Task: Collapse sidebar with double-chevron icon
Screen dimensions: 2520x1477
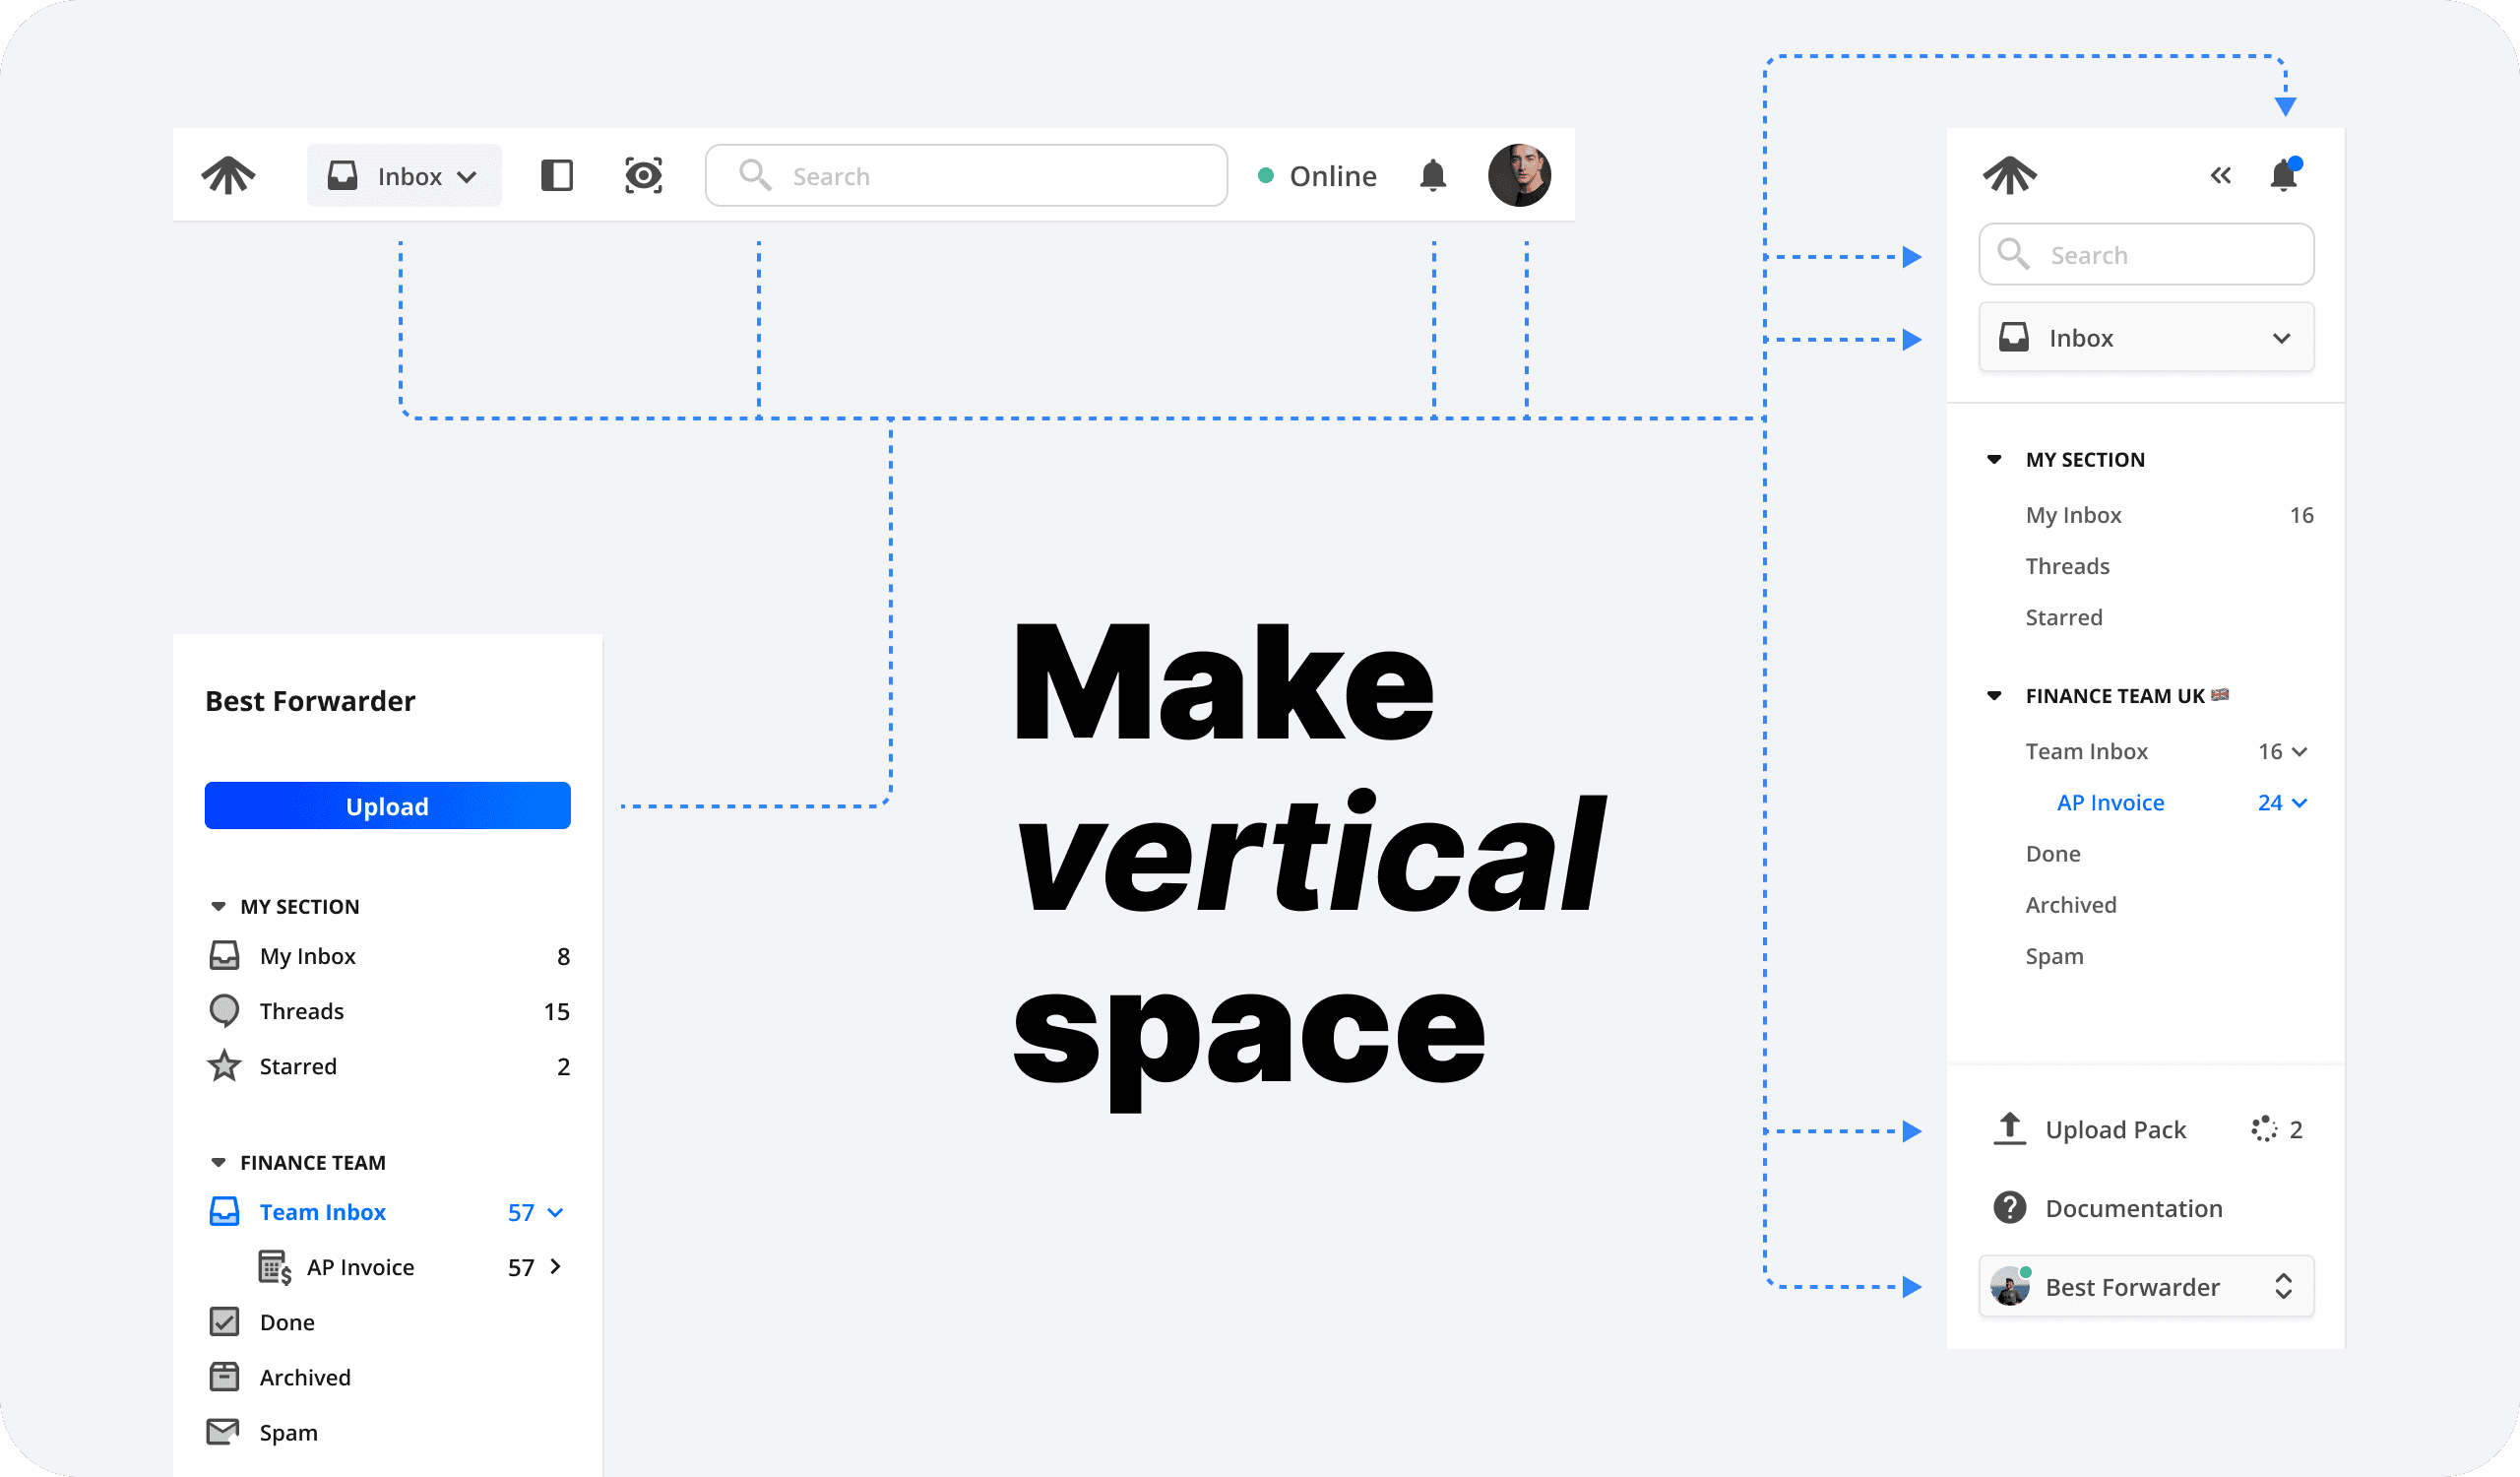Action: click(x=2220, y=176)
